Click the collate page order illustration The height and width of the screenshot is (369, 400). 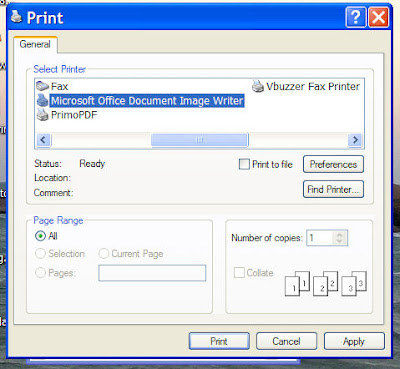point(326,283)
